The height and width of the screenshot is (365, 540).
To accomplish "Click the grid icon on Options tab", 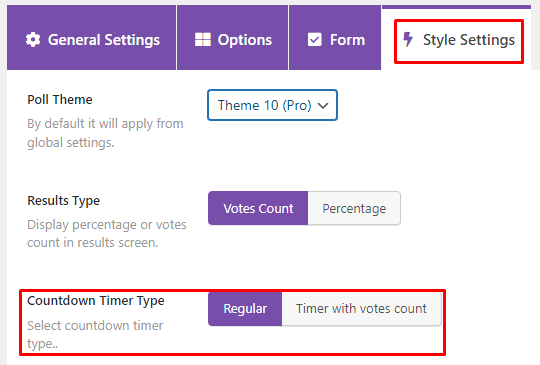I will (x=202, y=40).
